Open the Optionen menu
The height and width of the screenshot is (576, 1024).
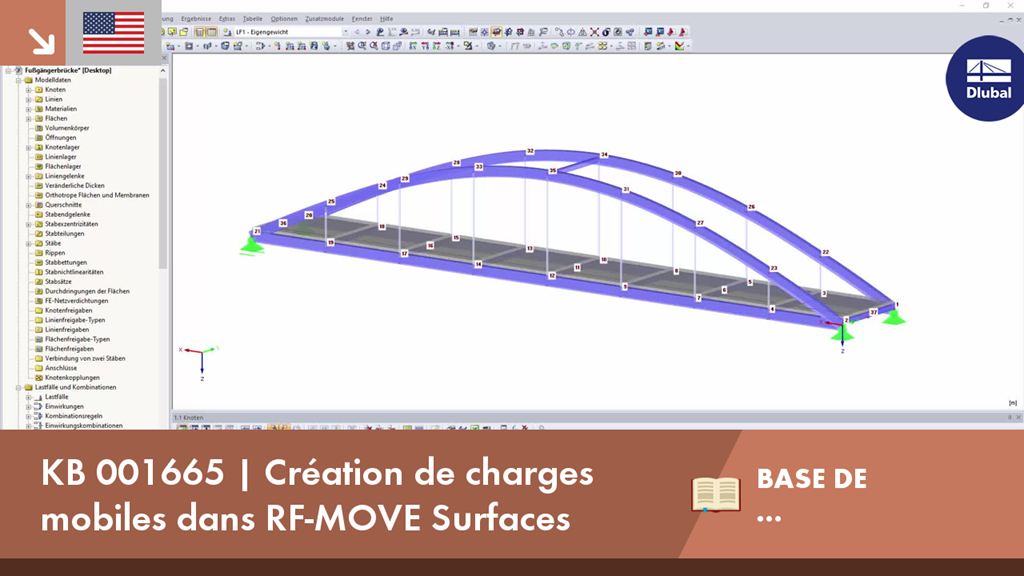283,19
